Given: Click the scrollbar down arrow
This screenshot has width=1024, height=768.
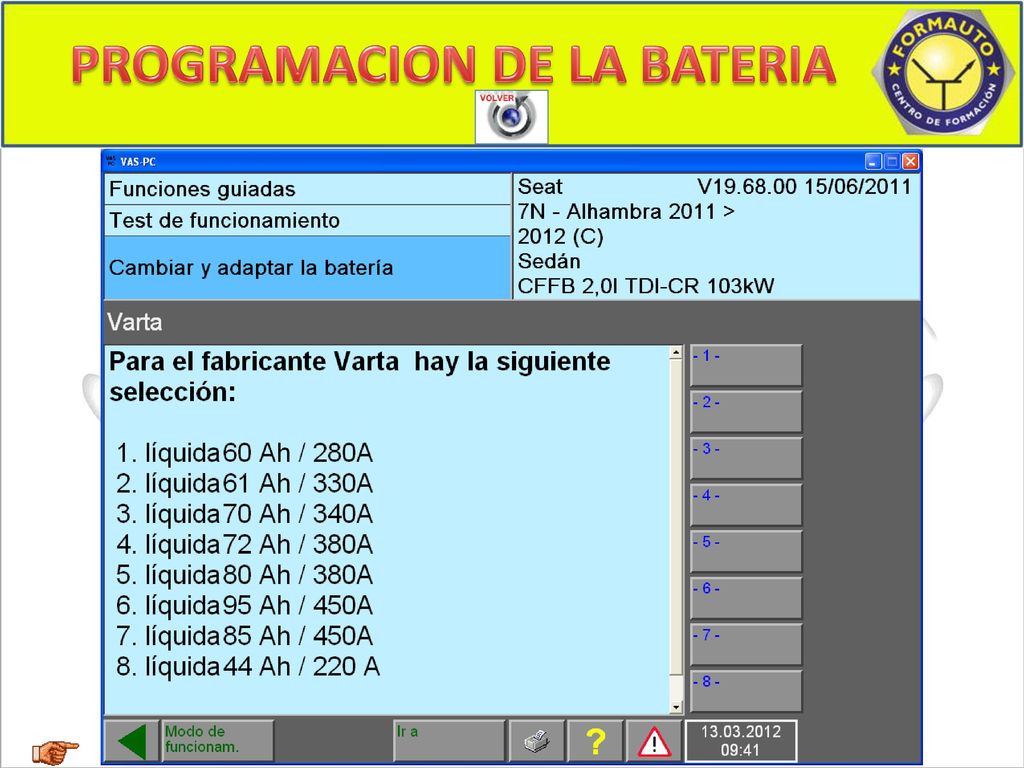Looking at the screenshot, I should 676,707.
